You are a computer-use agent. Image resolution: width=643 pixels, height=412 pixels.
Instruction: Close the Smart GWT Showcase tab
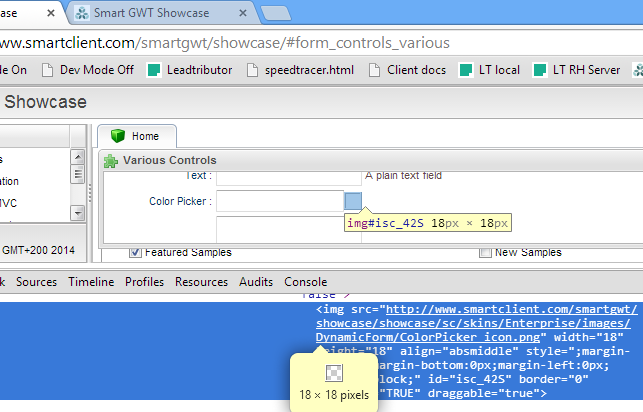241,13
